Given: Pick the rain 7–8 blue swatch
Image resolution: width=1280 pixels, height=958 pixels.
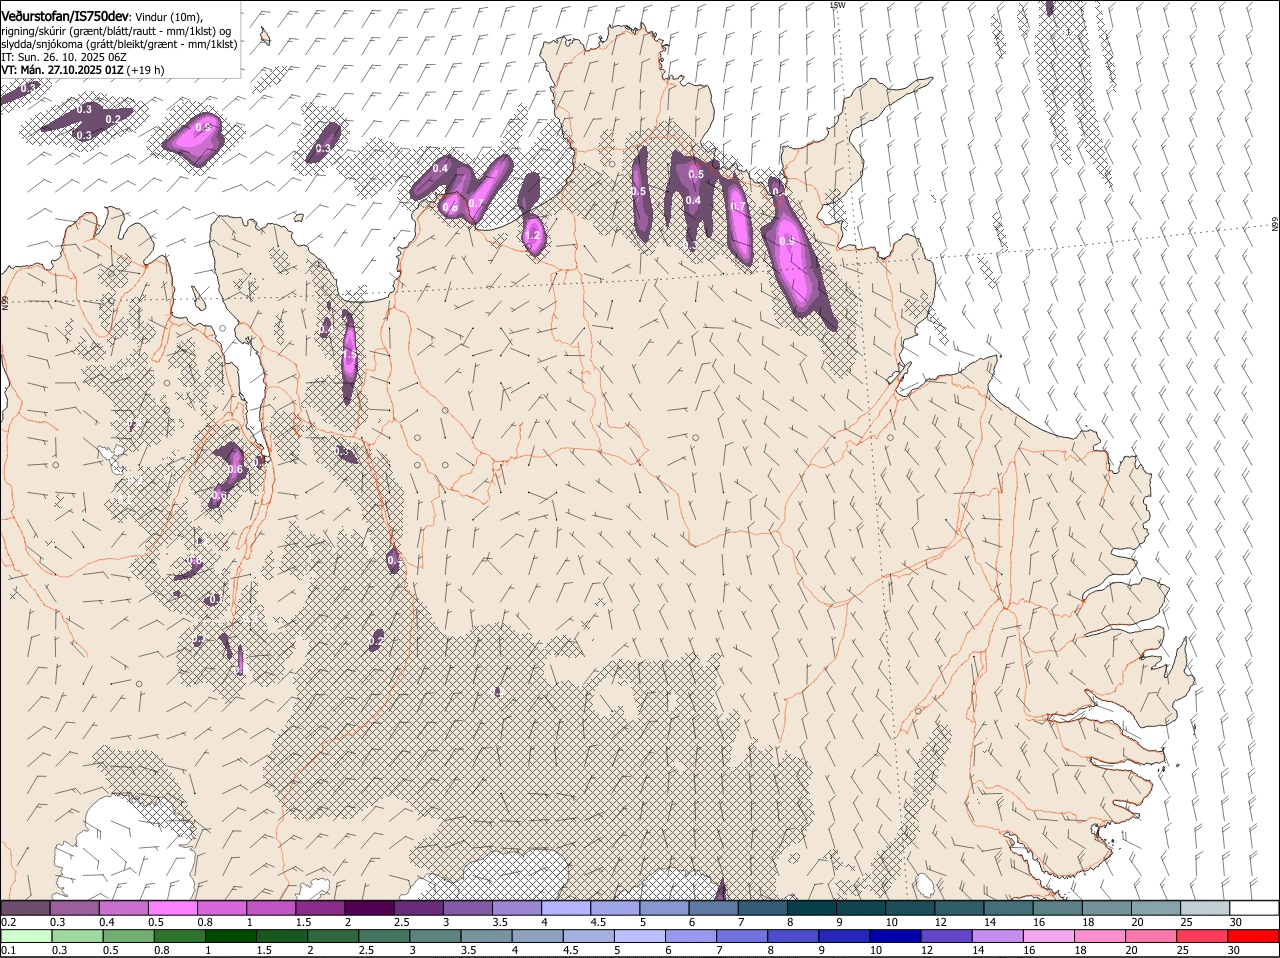Looking at the screenshot, I should (744, 936).
